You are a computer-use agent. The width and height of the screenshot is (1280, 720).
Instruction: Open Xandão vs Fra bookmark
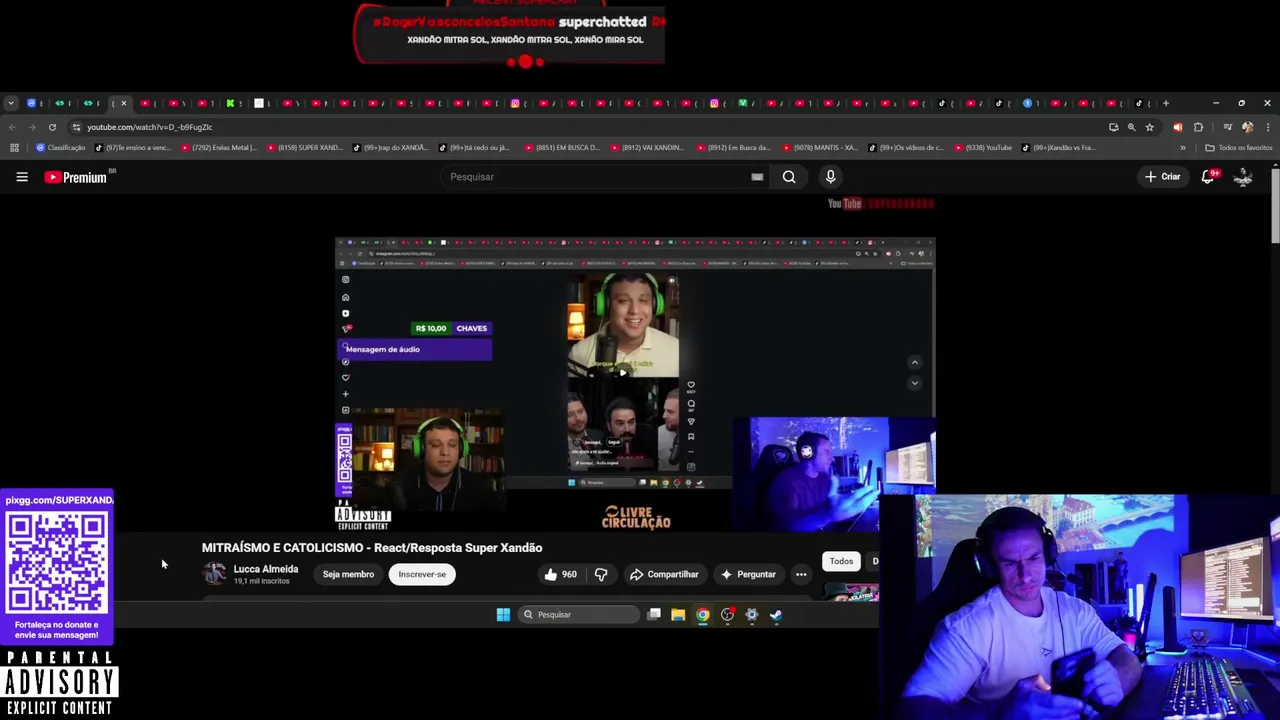(1059, 148)
